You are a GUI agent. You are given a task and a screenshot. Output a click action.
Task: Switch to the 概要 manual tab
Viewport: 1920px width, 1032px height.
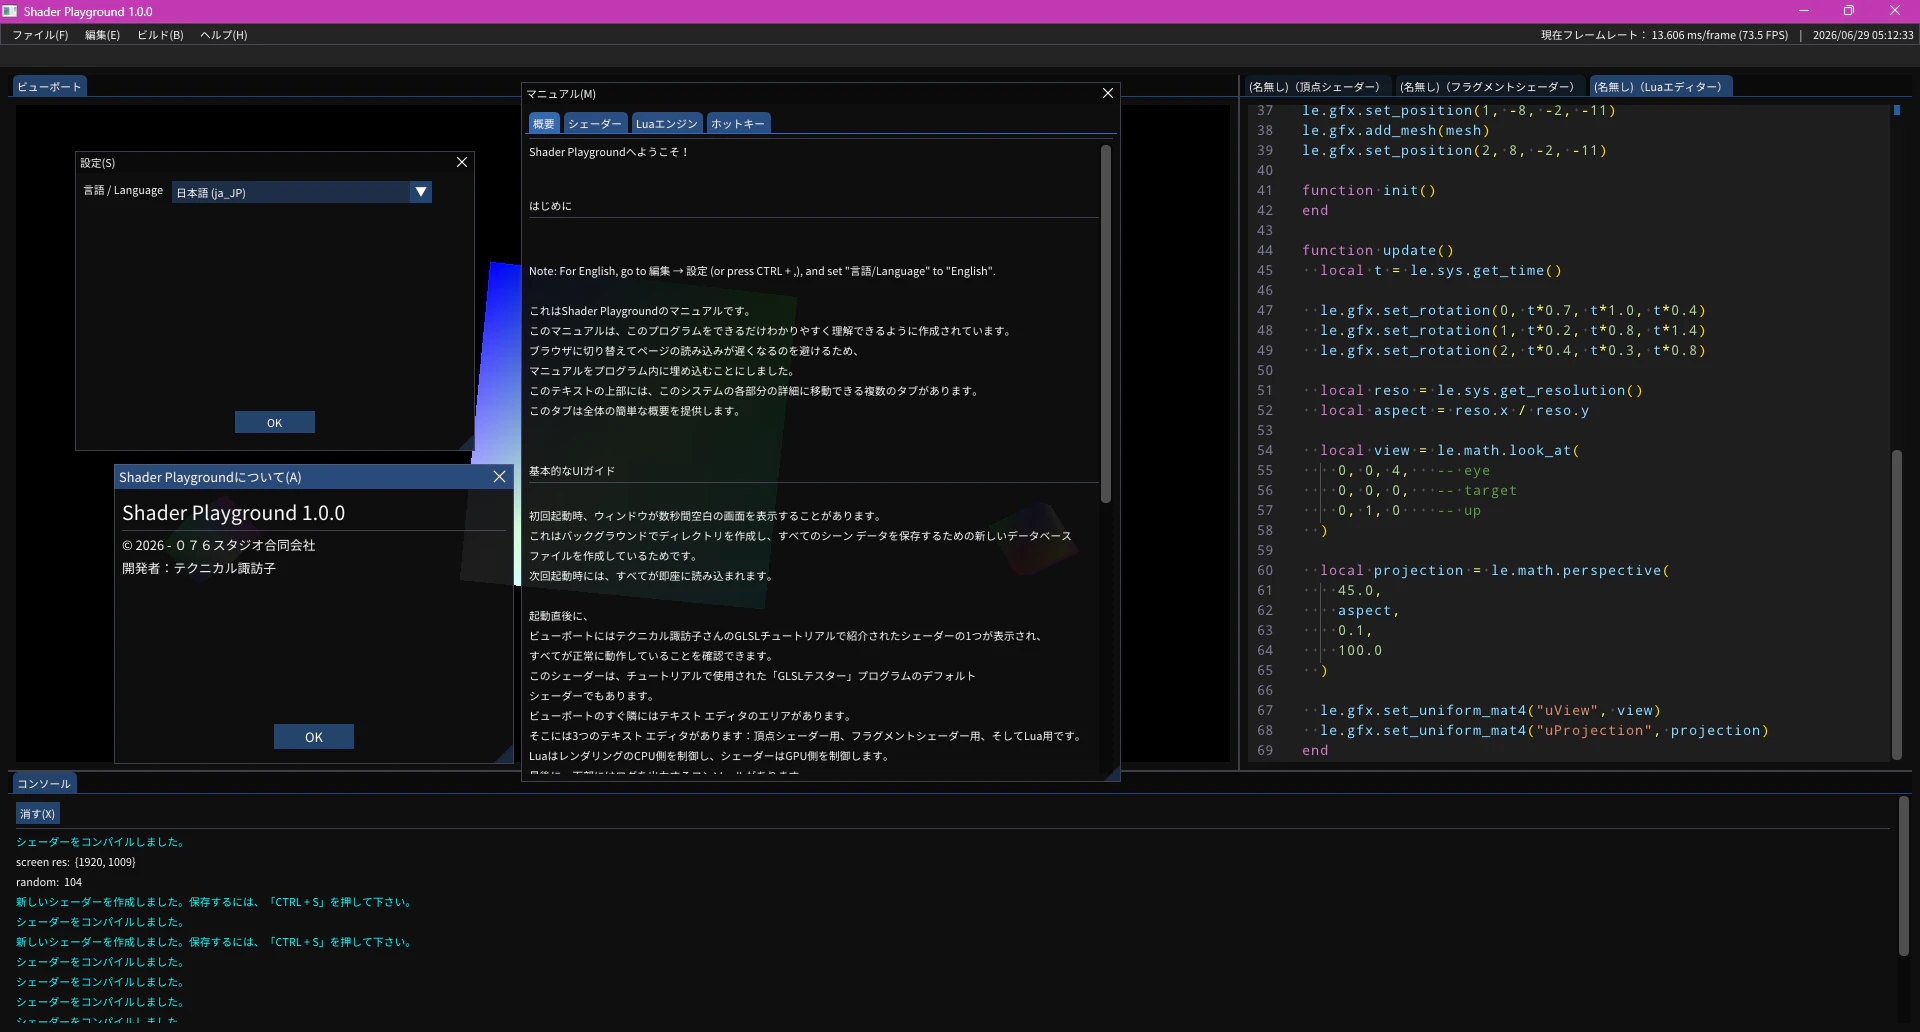click(x=544, y=124)
